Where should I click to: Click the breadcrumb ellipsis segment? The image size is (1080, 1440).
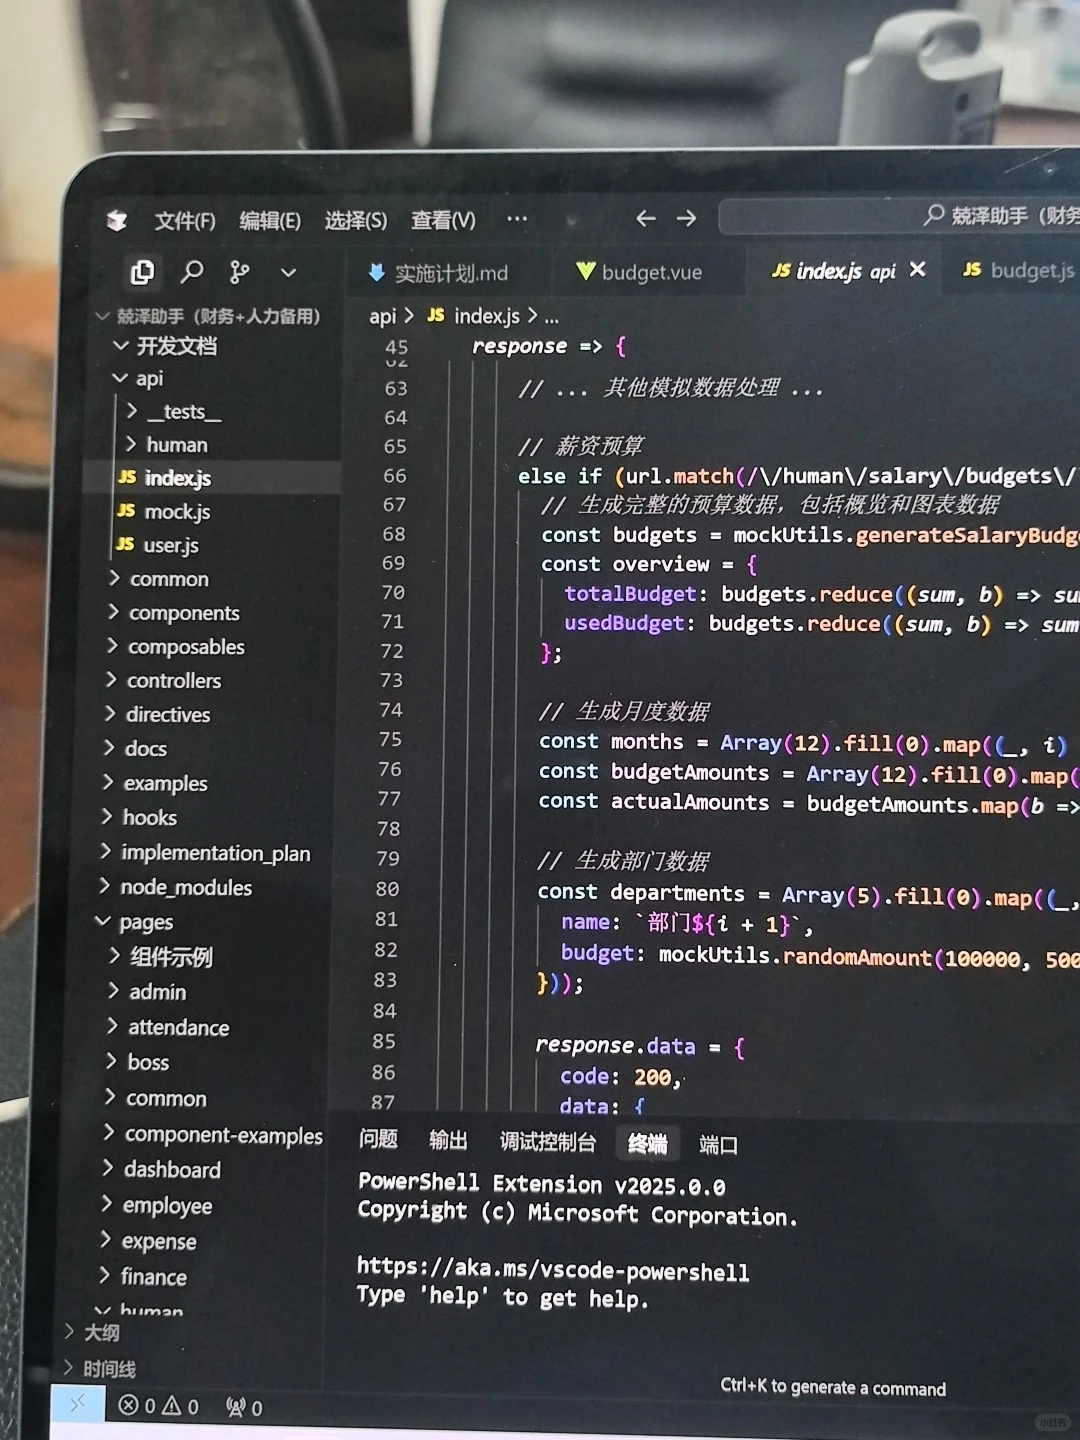pos(552,319)
